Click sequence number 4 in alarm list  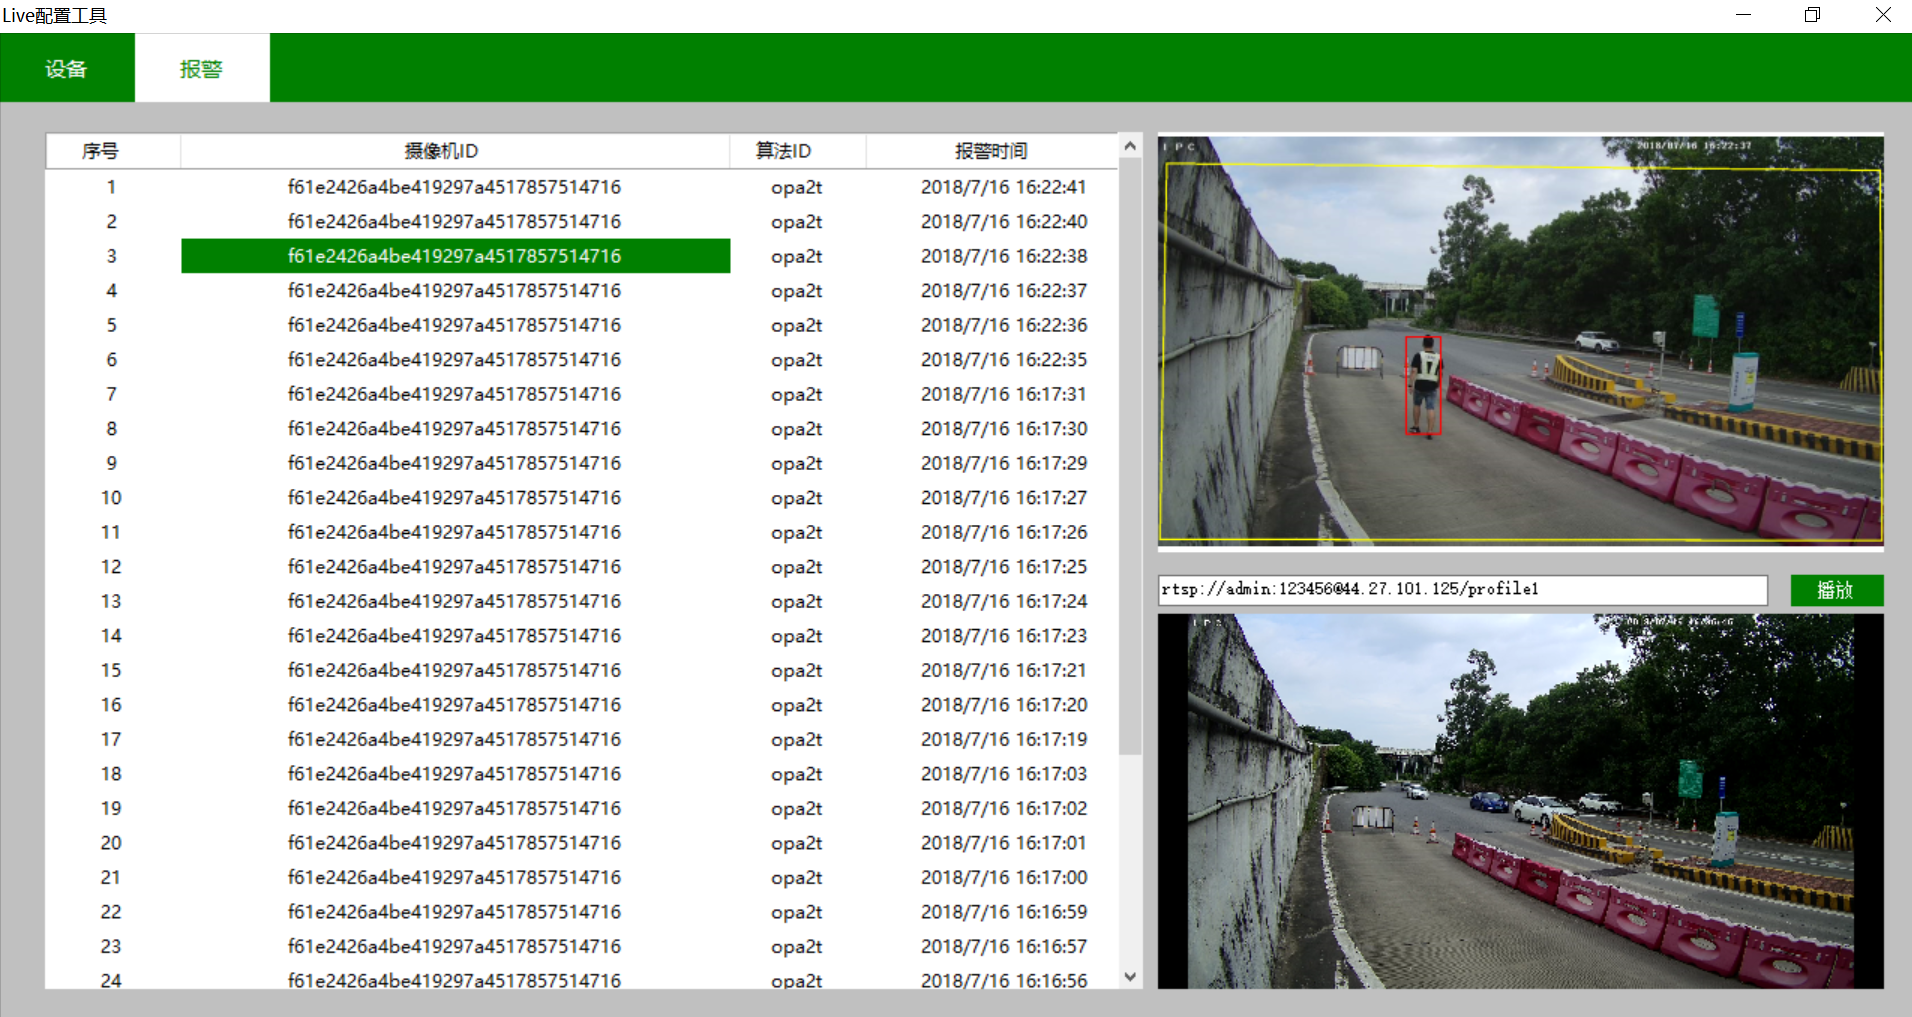112,291
